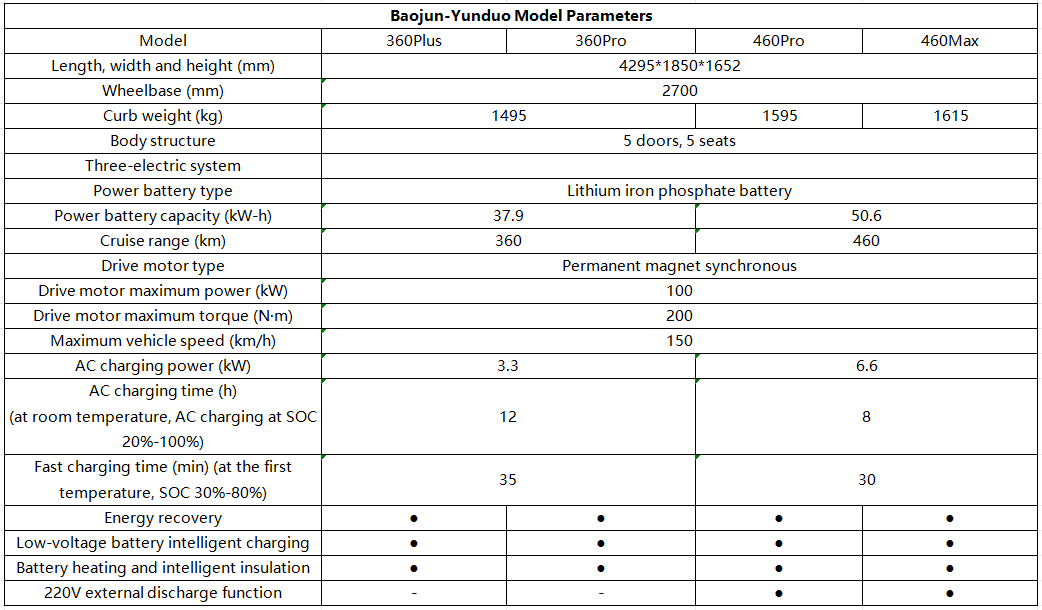Select 'Permanent magnet synchronous' cell

pyautogui.click(x=679, y=266)
